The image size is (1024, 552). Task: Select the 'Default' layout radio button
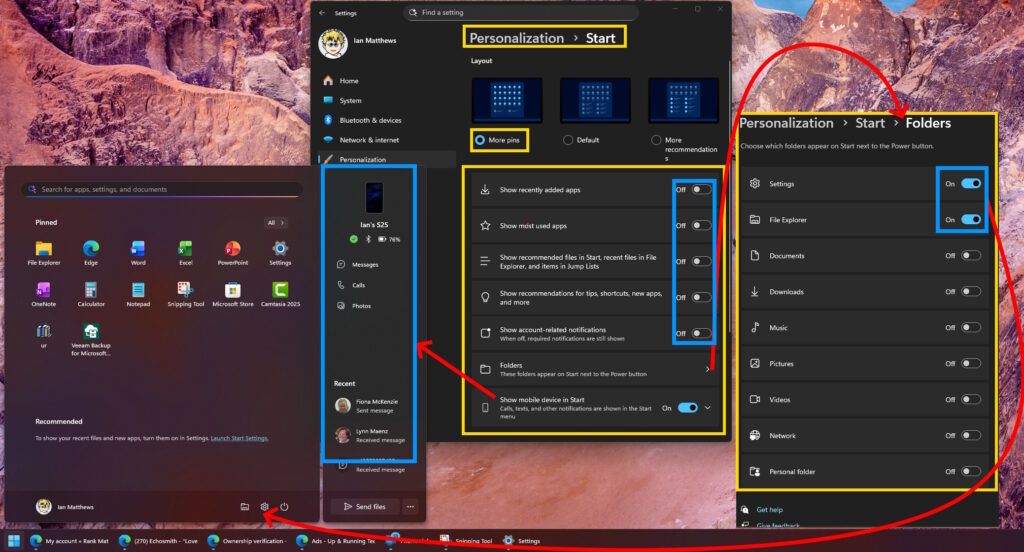coord(568,140)
